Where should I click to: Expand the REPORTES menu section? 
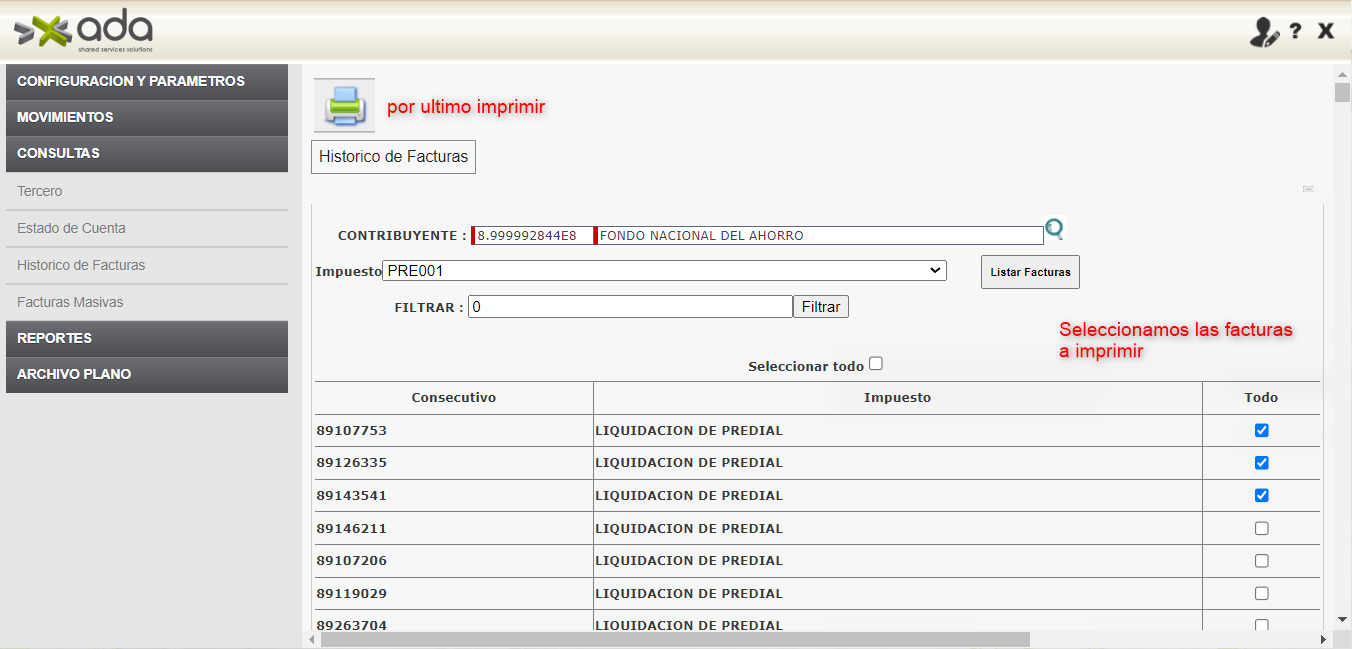[147, 338]
